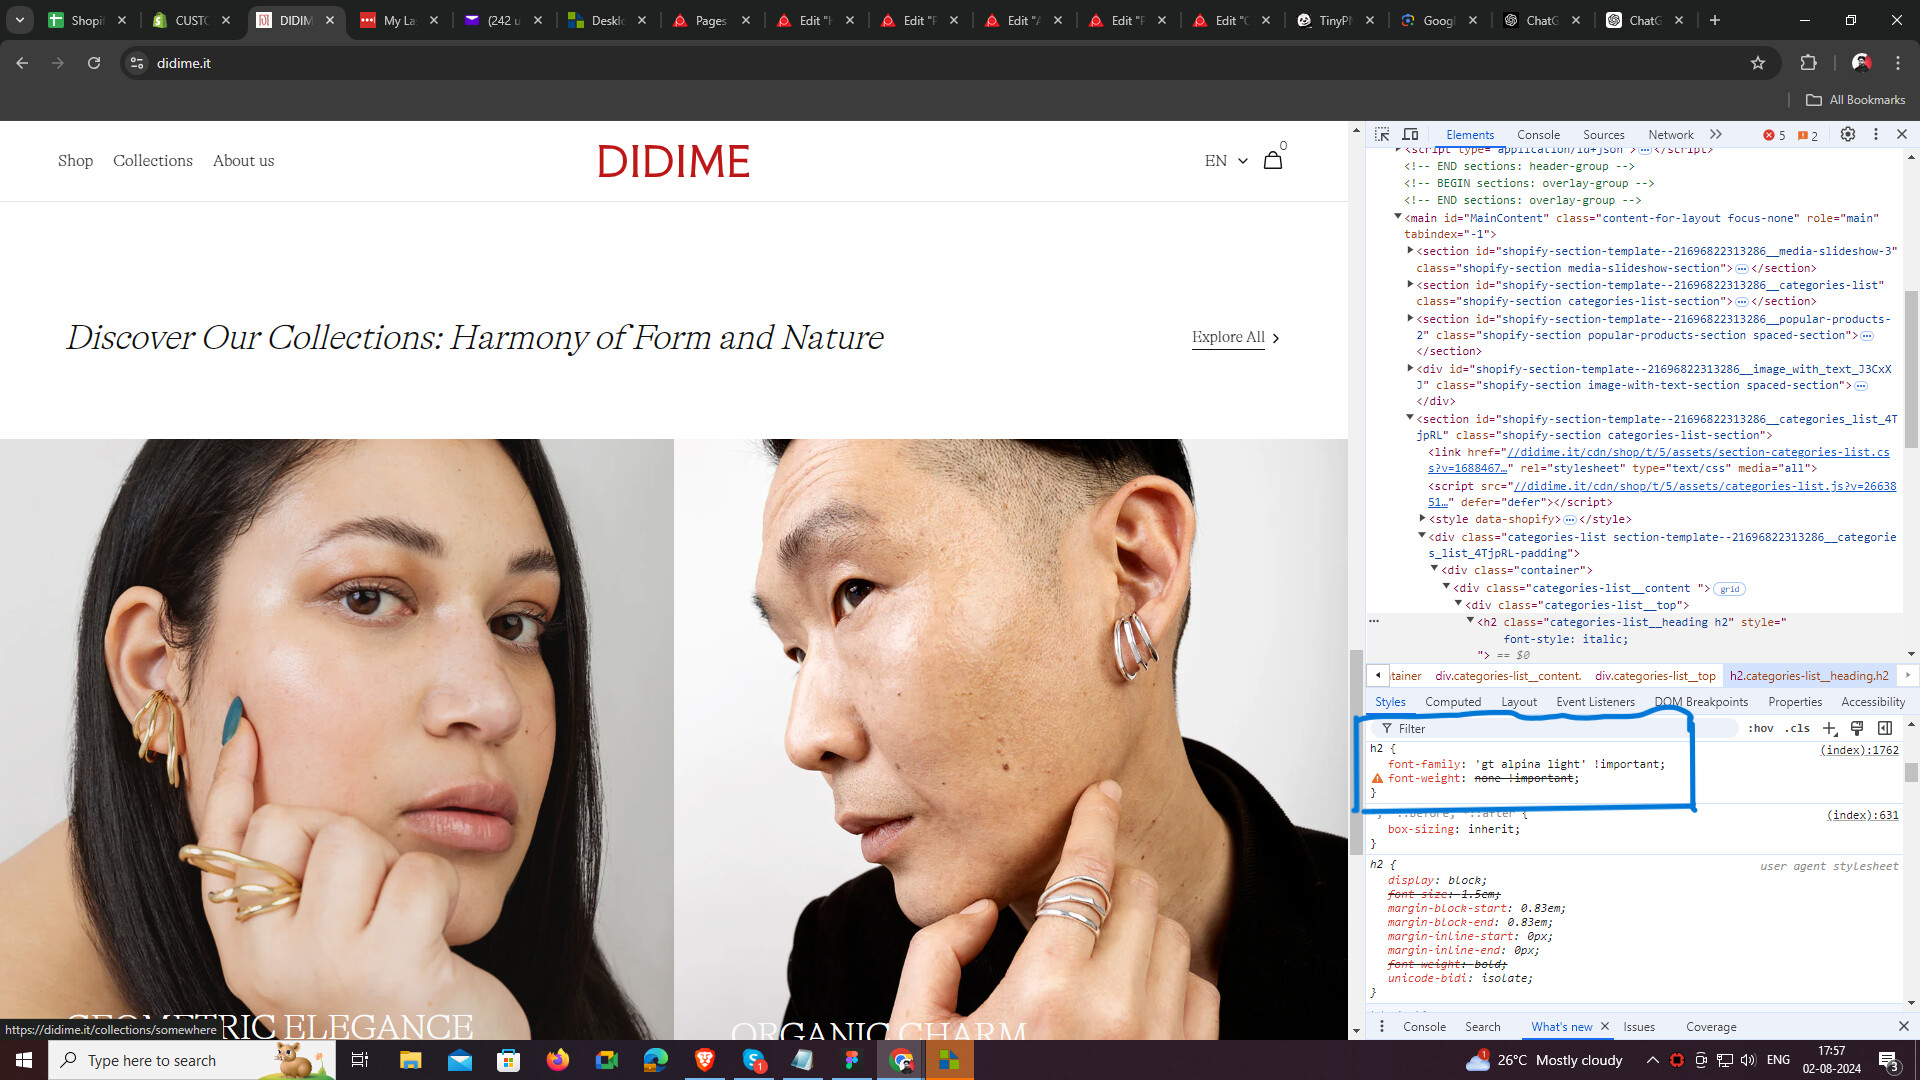Viewport: 1920px width, 1080px height.
Task: Open Collections menu on website
Action: pyautogui.click(x=153, y=161)
